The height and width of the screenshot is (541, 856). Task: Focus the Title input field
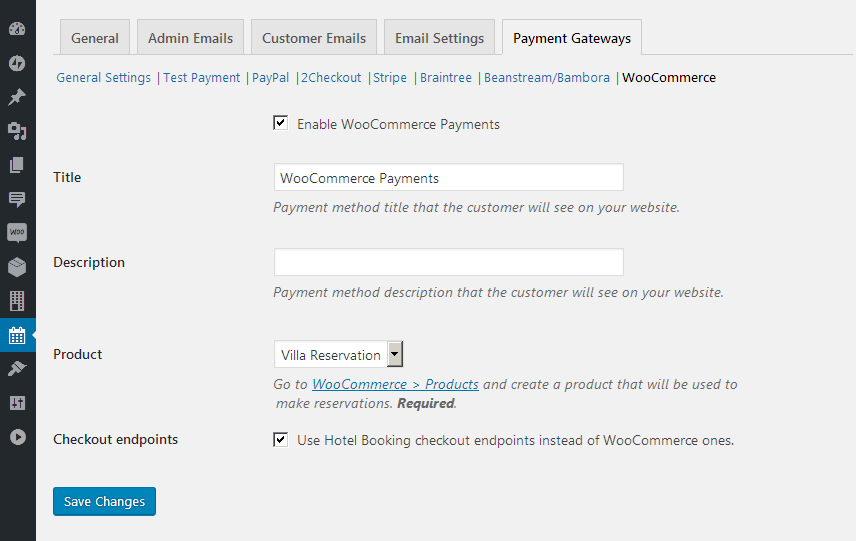click(449, 177)
